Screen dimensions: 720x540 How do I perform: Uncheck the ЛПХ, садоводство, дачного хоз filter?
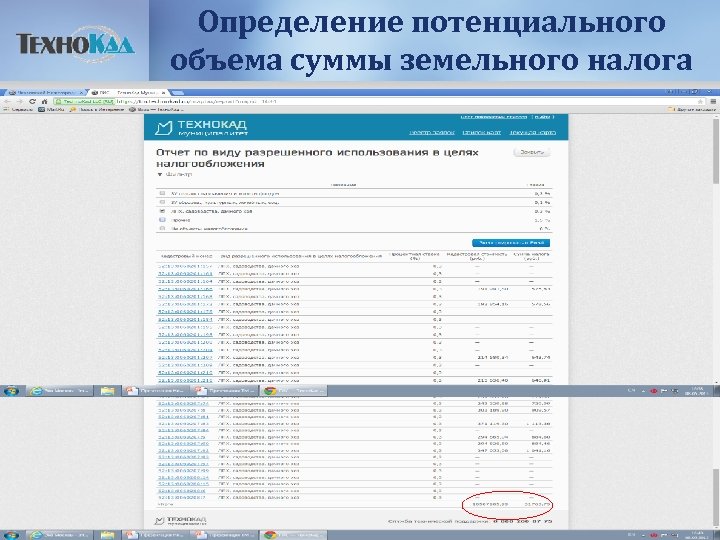[x=162, y=211]
